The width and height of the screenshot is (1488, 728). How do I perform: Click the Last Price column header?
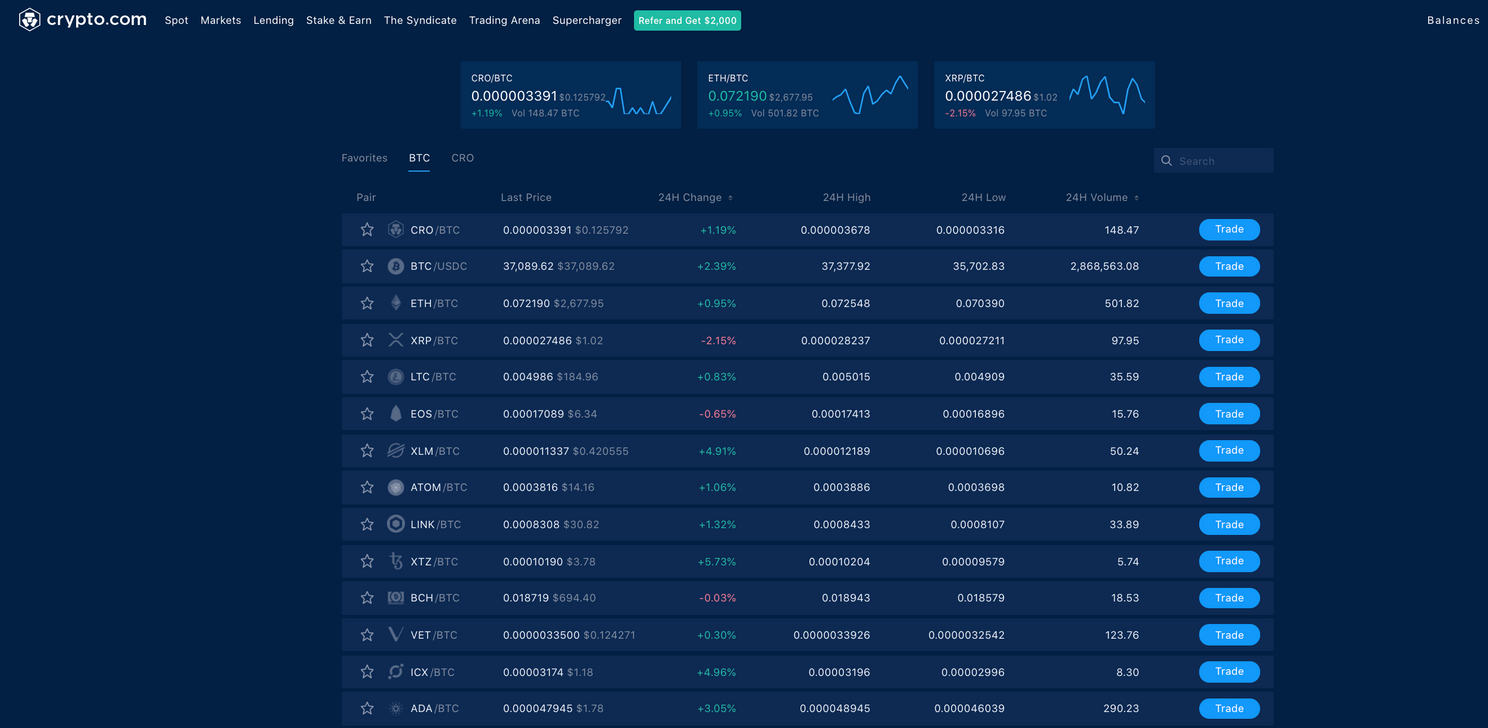[x=526, y=198]
